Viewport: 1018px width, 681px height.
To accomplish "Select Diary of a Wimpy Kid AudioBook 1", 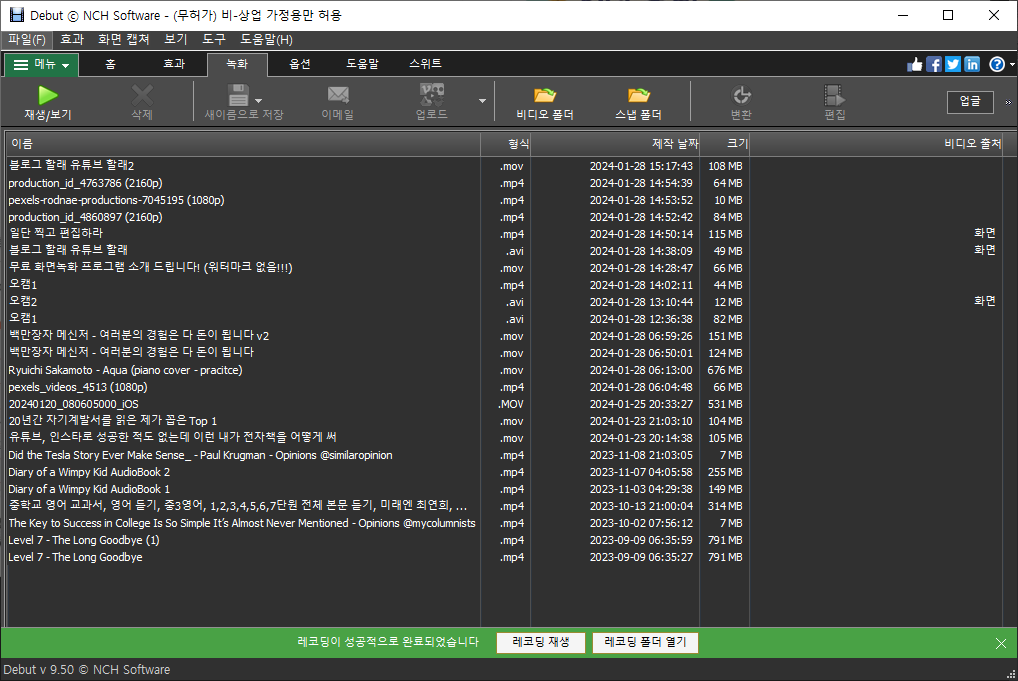I will tap(89, 489).
